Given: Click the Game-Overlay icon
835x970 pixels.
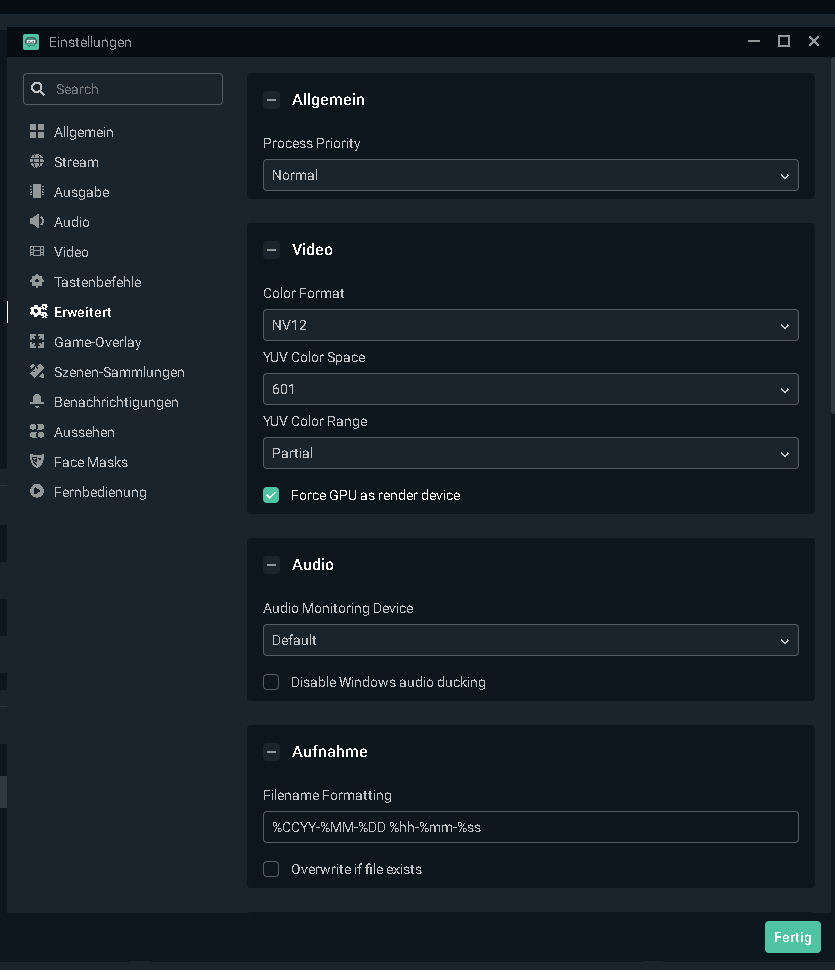Looking at the screenshot, I should coord(37,342).
